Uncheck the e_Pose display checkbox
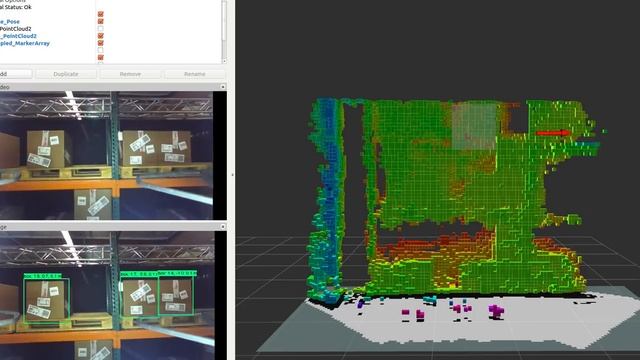Screen dimensions: 640x360 pyautogui.click(x=100, y=21)
